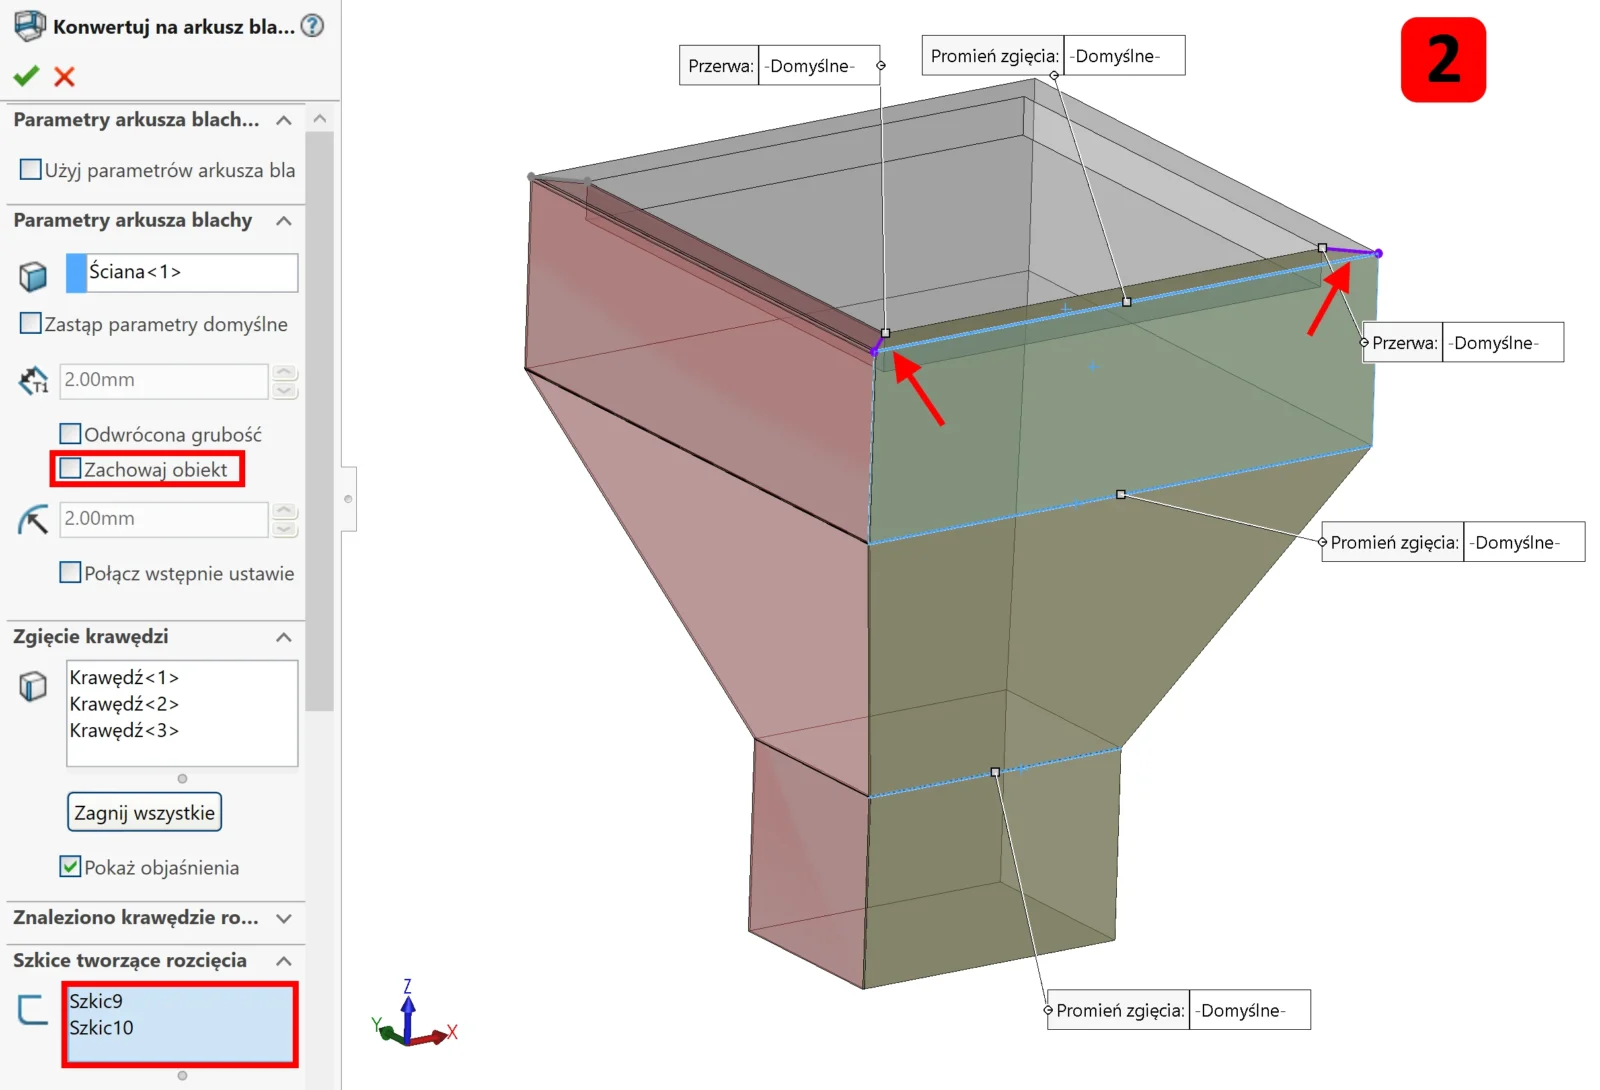The image size is (1600, 1090).
Task: Click the 2.00mm thickness field
Action: click(166, 380)
